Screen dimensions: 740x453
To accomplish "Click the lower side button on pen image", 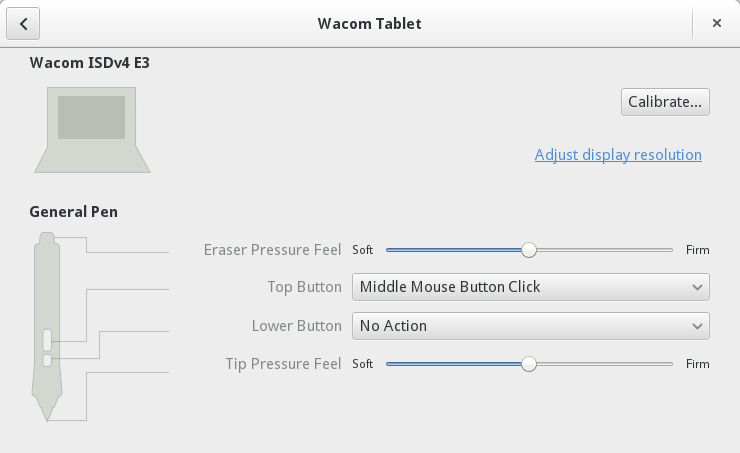I will point(47,361).
